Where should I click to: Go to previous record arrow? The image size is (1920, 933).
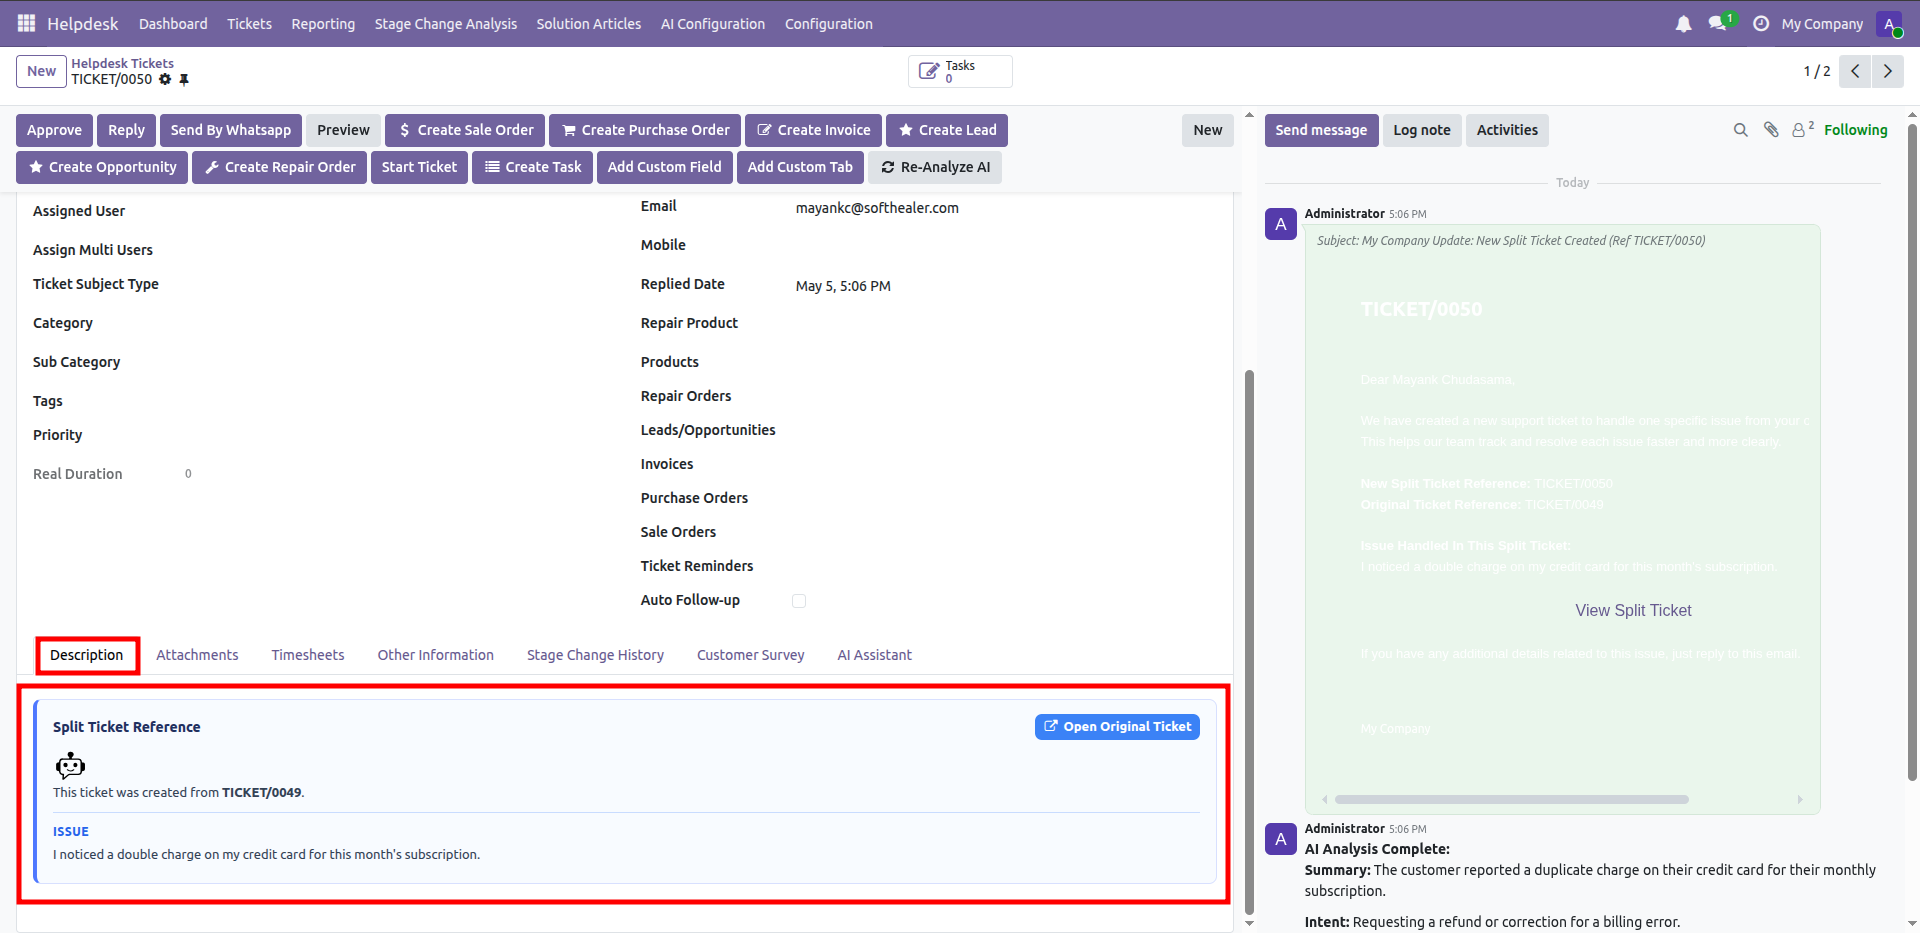pos(1855,71)
